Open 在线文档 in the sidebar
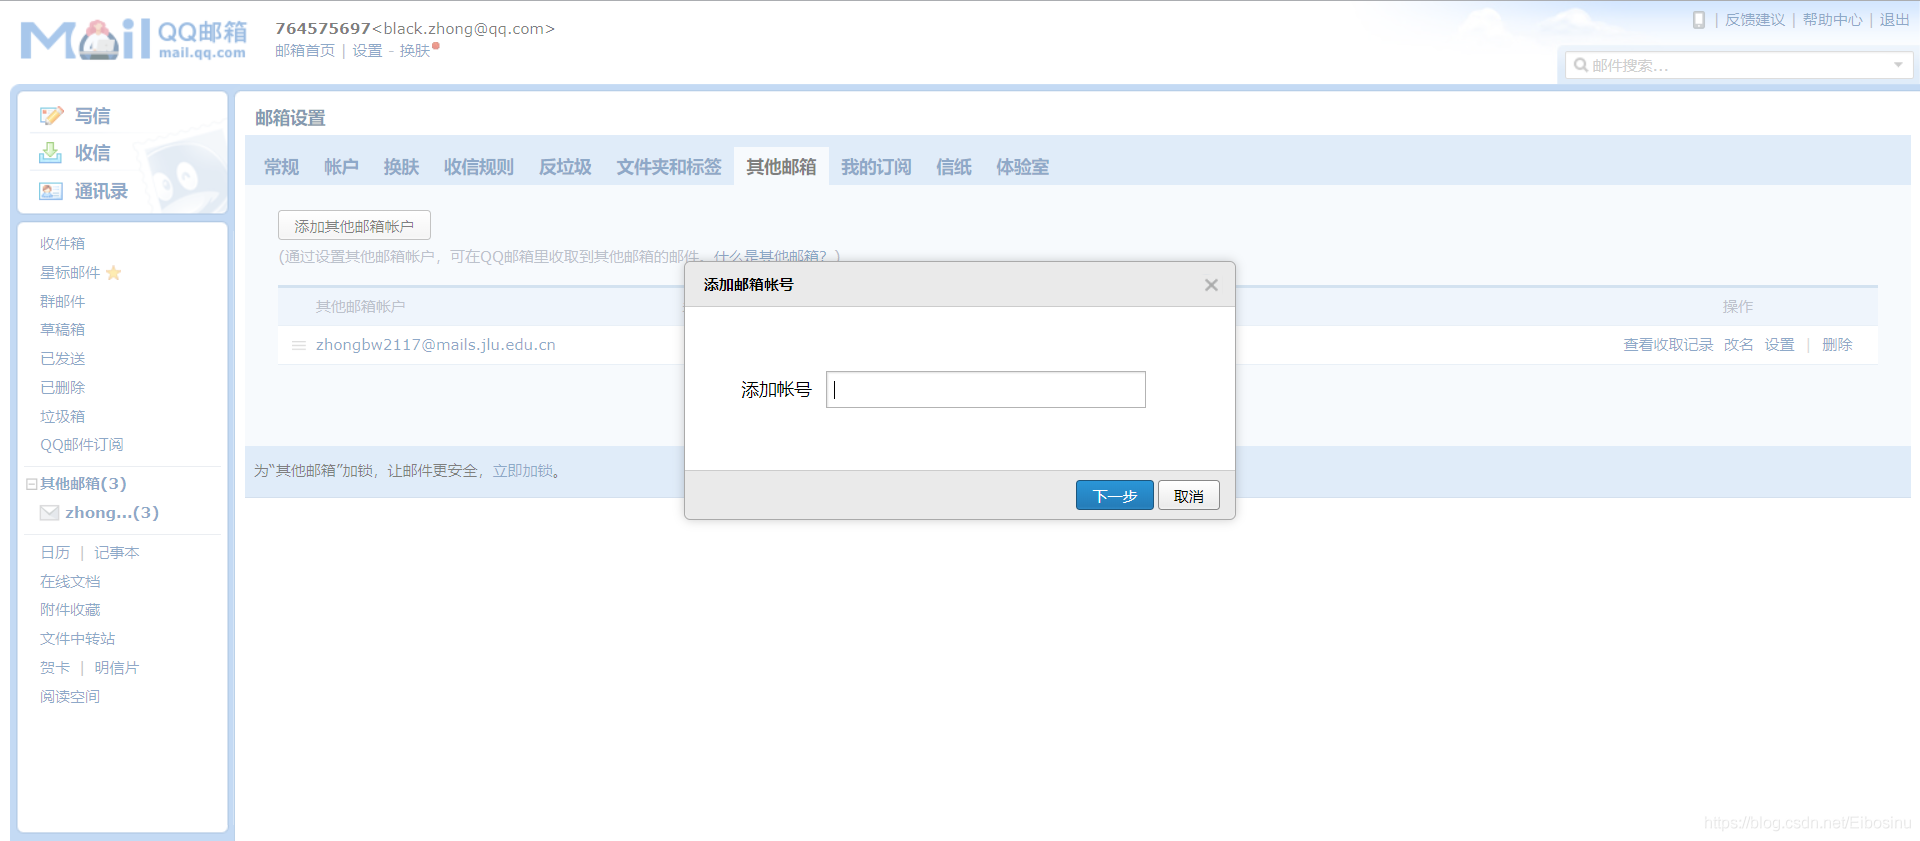The image size is (1920, 841). 70,582
